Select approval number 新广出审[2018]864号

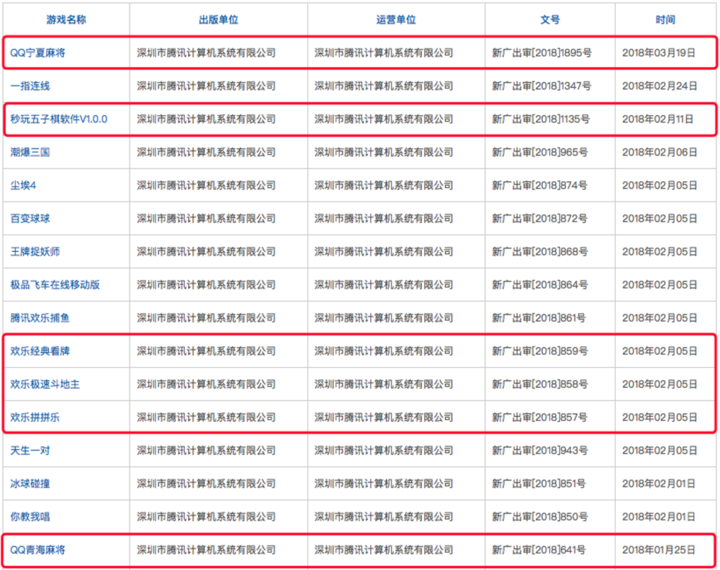(x=540, y=284)
